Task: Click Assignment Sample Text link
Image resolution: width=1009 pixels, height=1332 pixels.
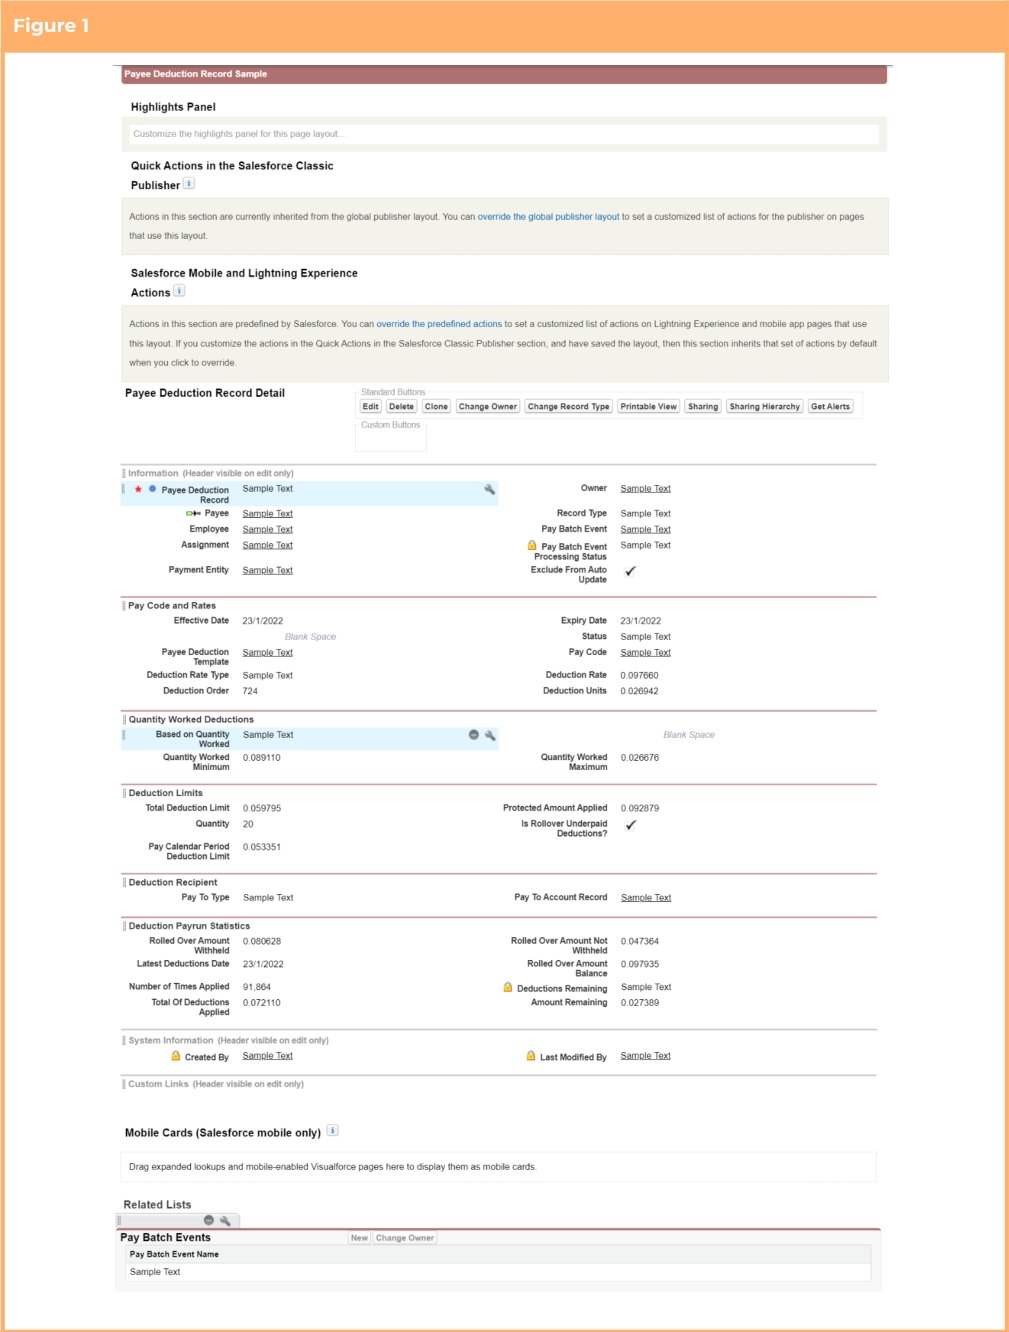Action: coord(267,546)
